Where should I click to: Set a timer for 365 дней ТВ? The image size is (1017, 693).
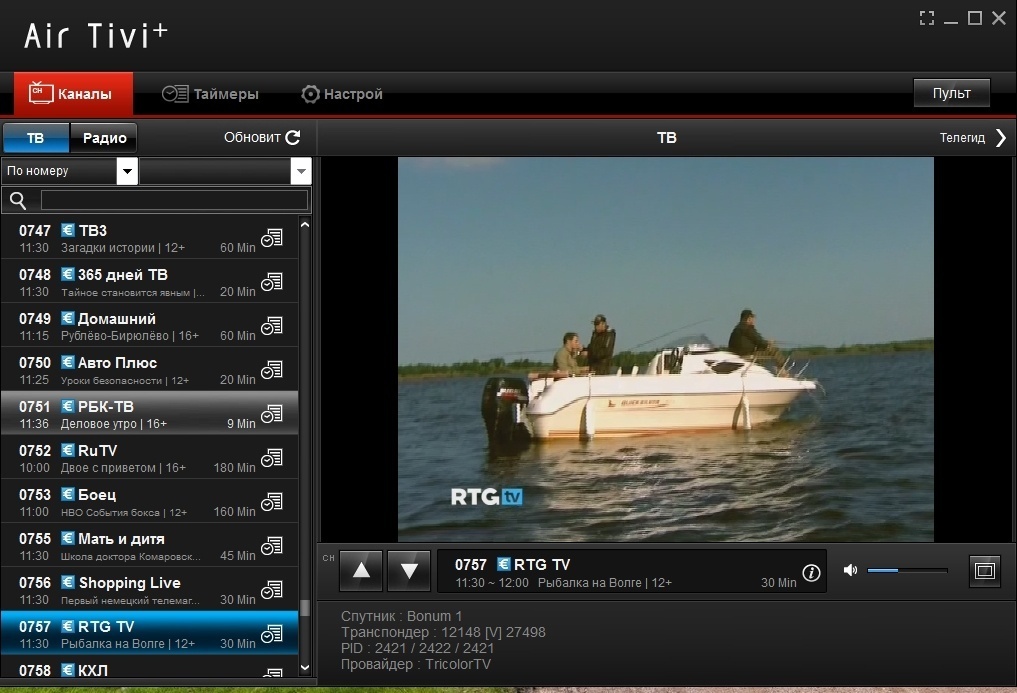(272, 282)
